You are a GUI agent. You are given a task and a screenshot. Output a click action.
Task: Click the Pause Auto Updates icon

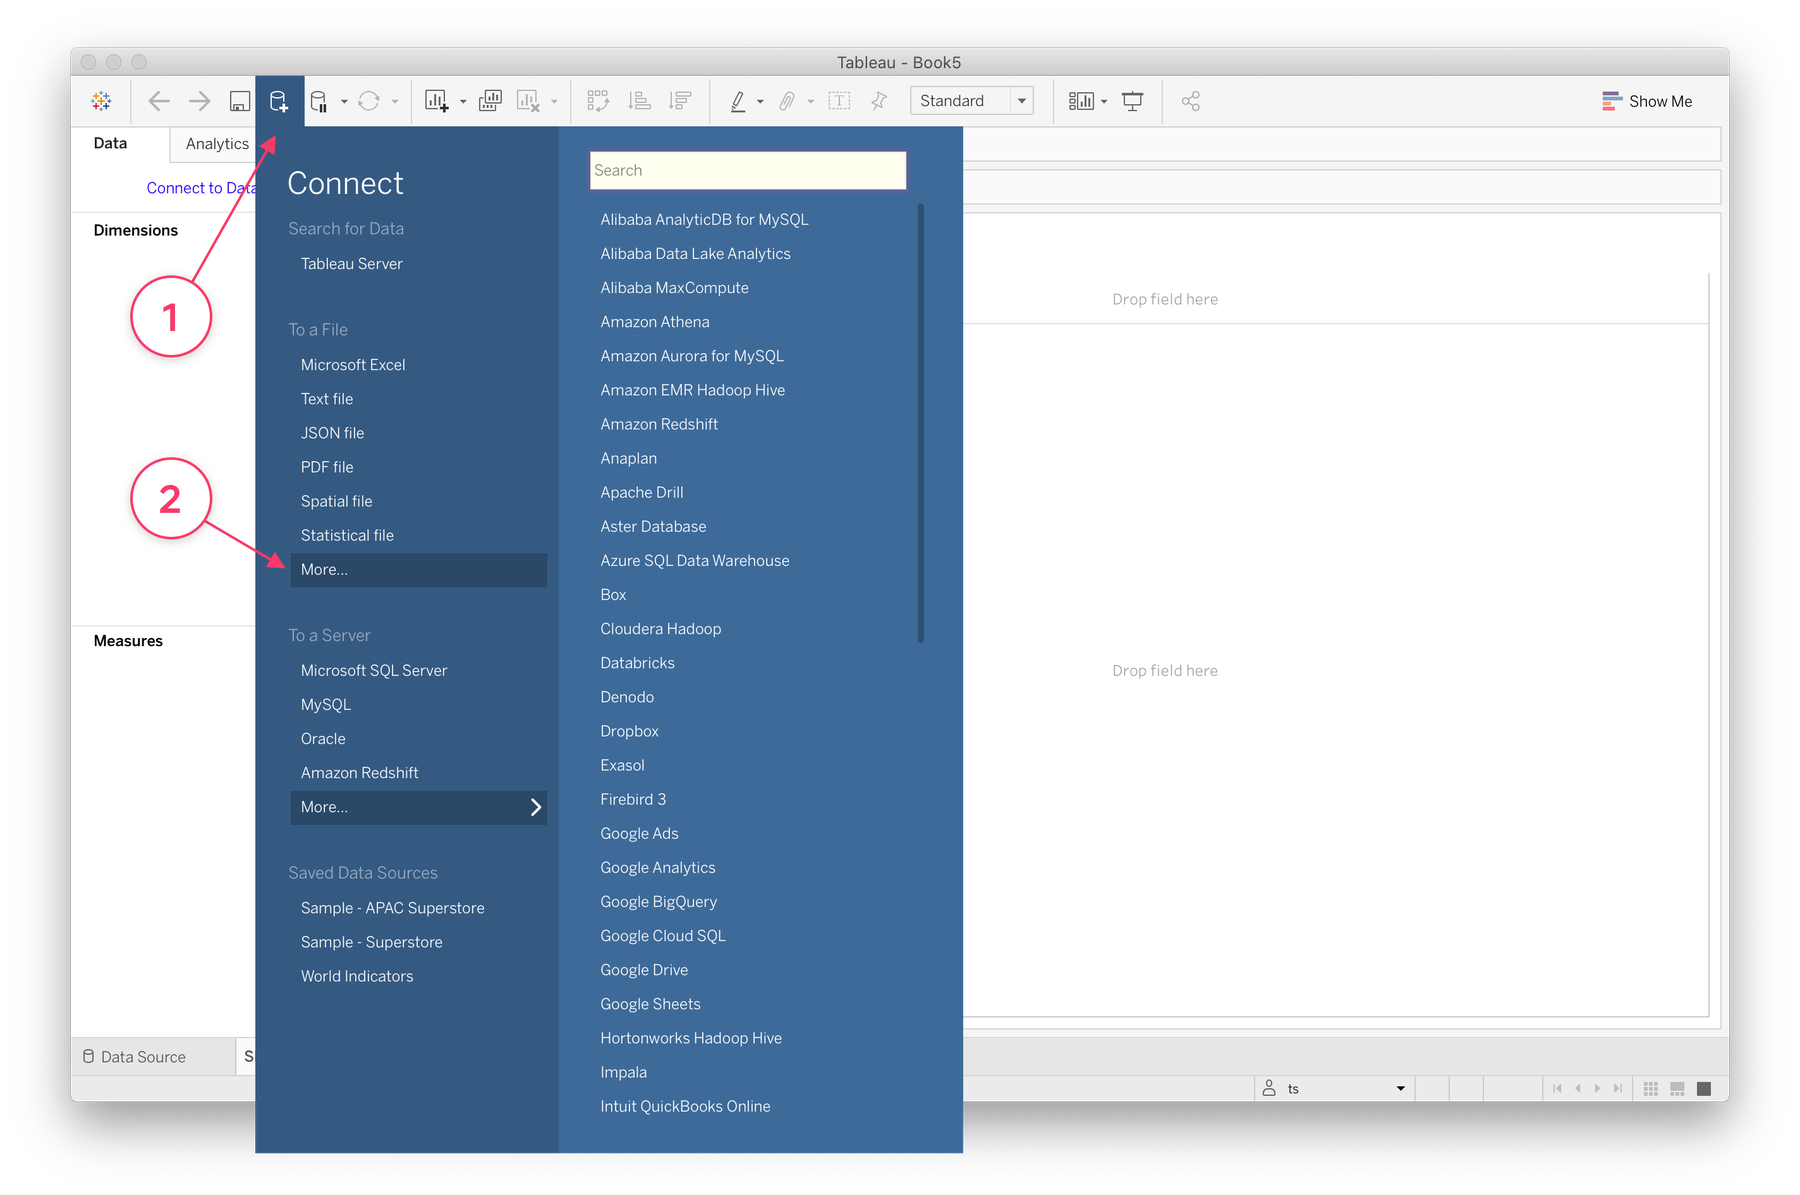(x=319, y=101)
